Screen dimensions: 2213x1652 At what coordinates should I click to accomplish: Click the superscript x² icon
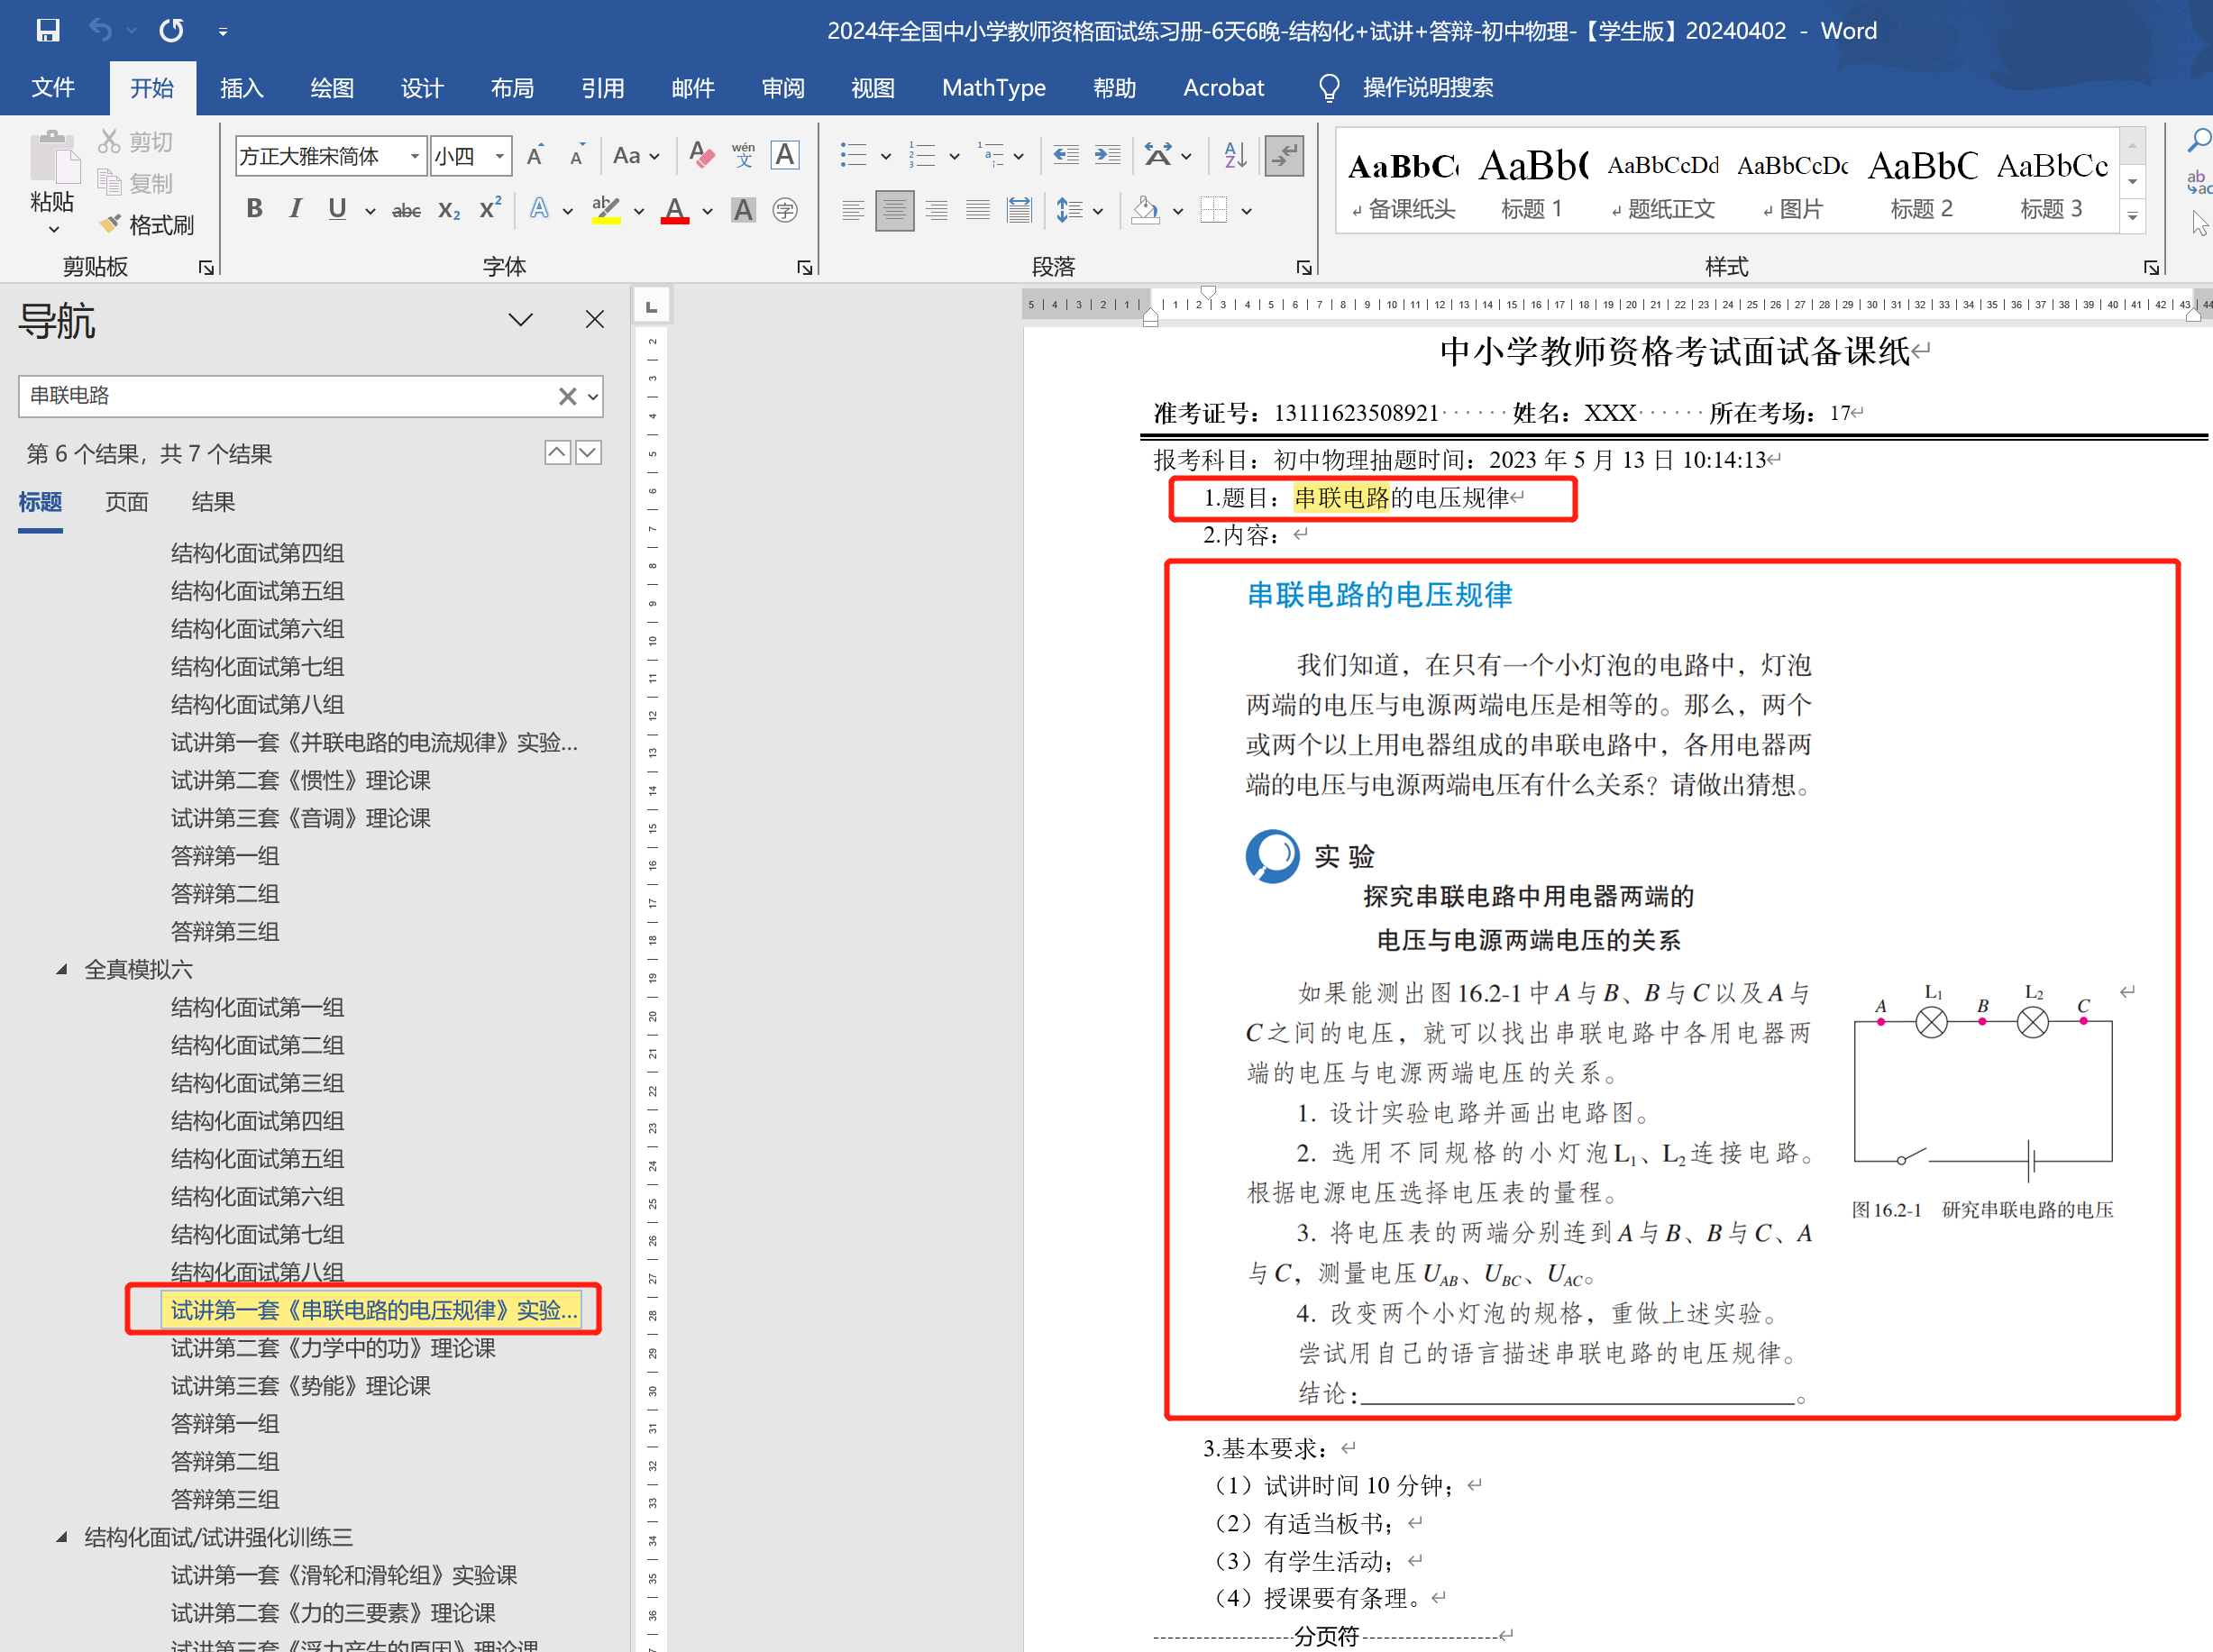click(489, 210)
